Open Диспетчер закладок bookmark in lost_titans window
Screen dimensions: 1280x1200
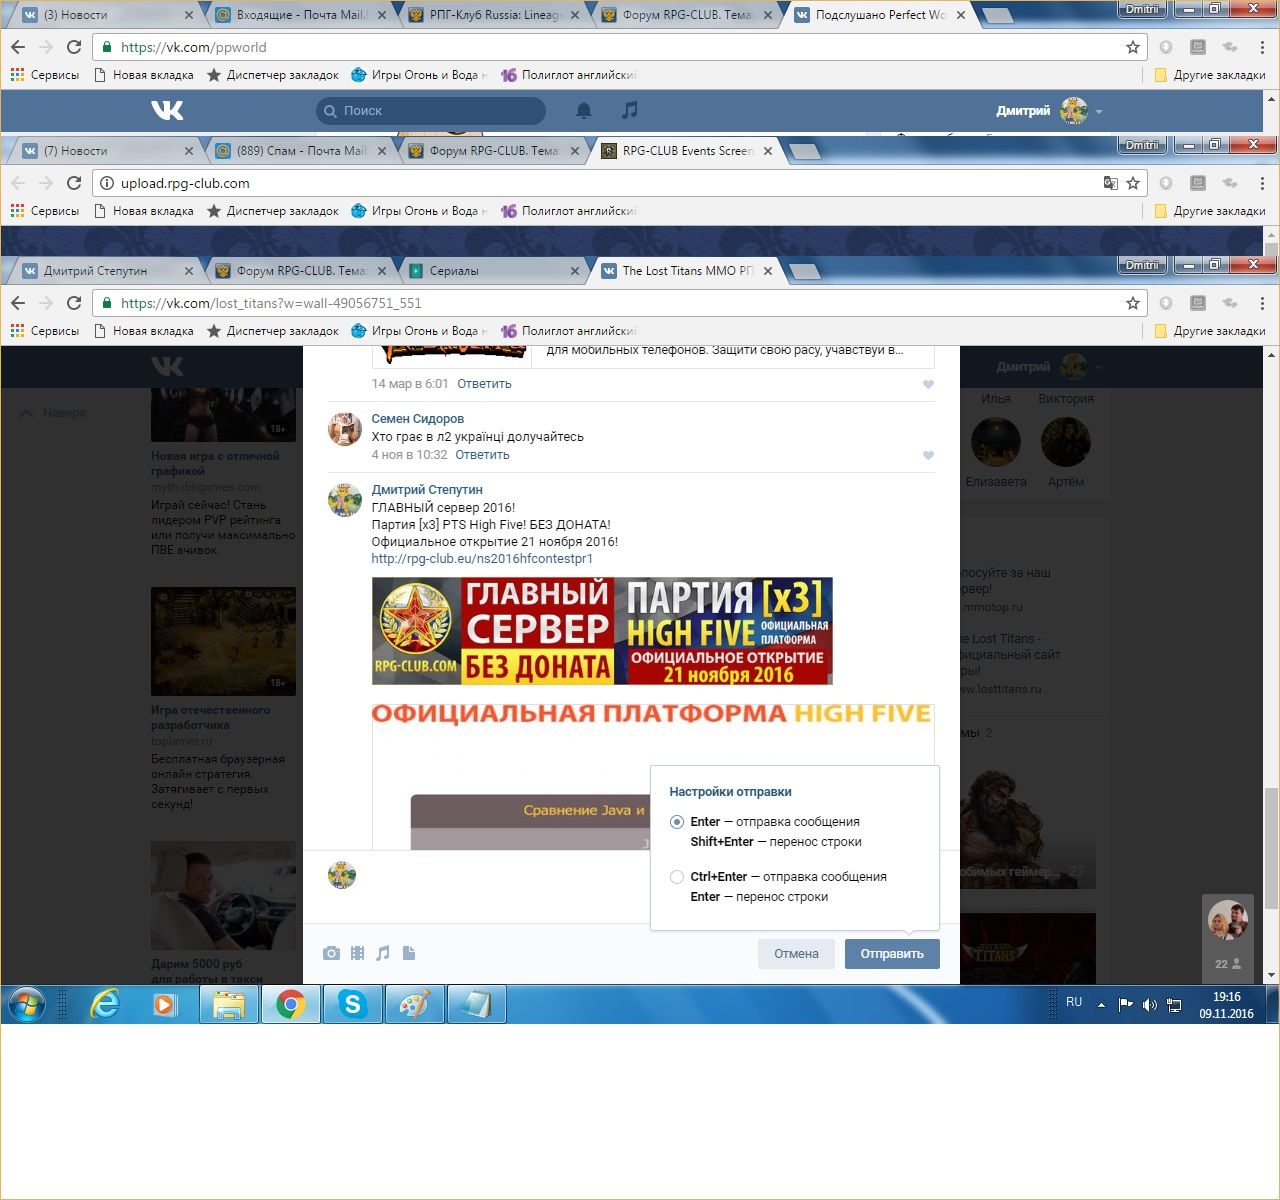point(273,331)
